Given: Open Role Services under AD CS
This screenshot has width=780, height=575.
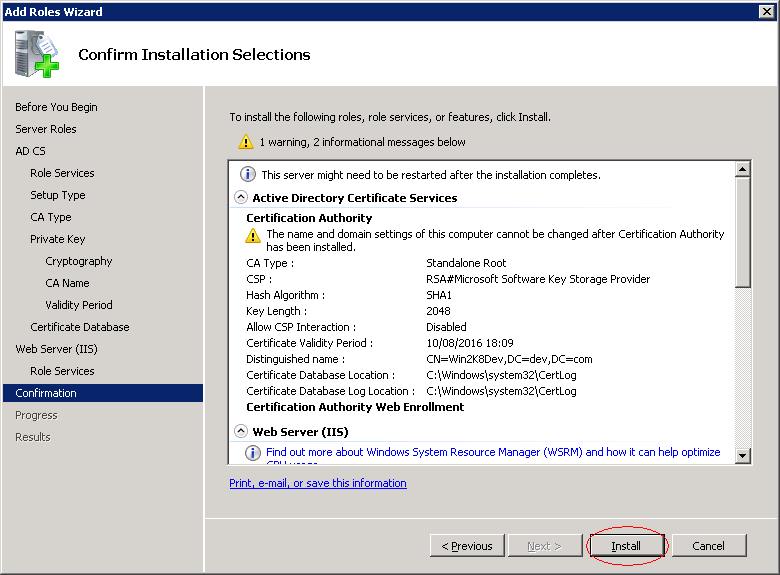Looking at the screenshot, I should tap(62, 173).
